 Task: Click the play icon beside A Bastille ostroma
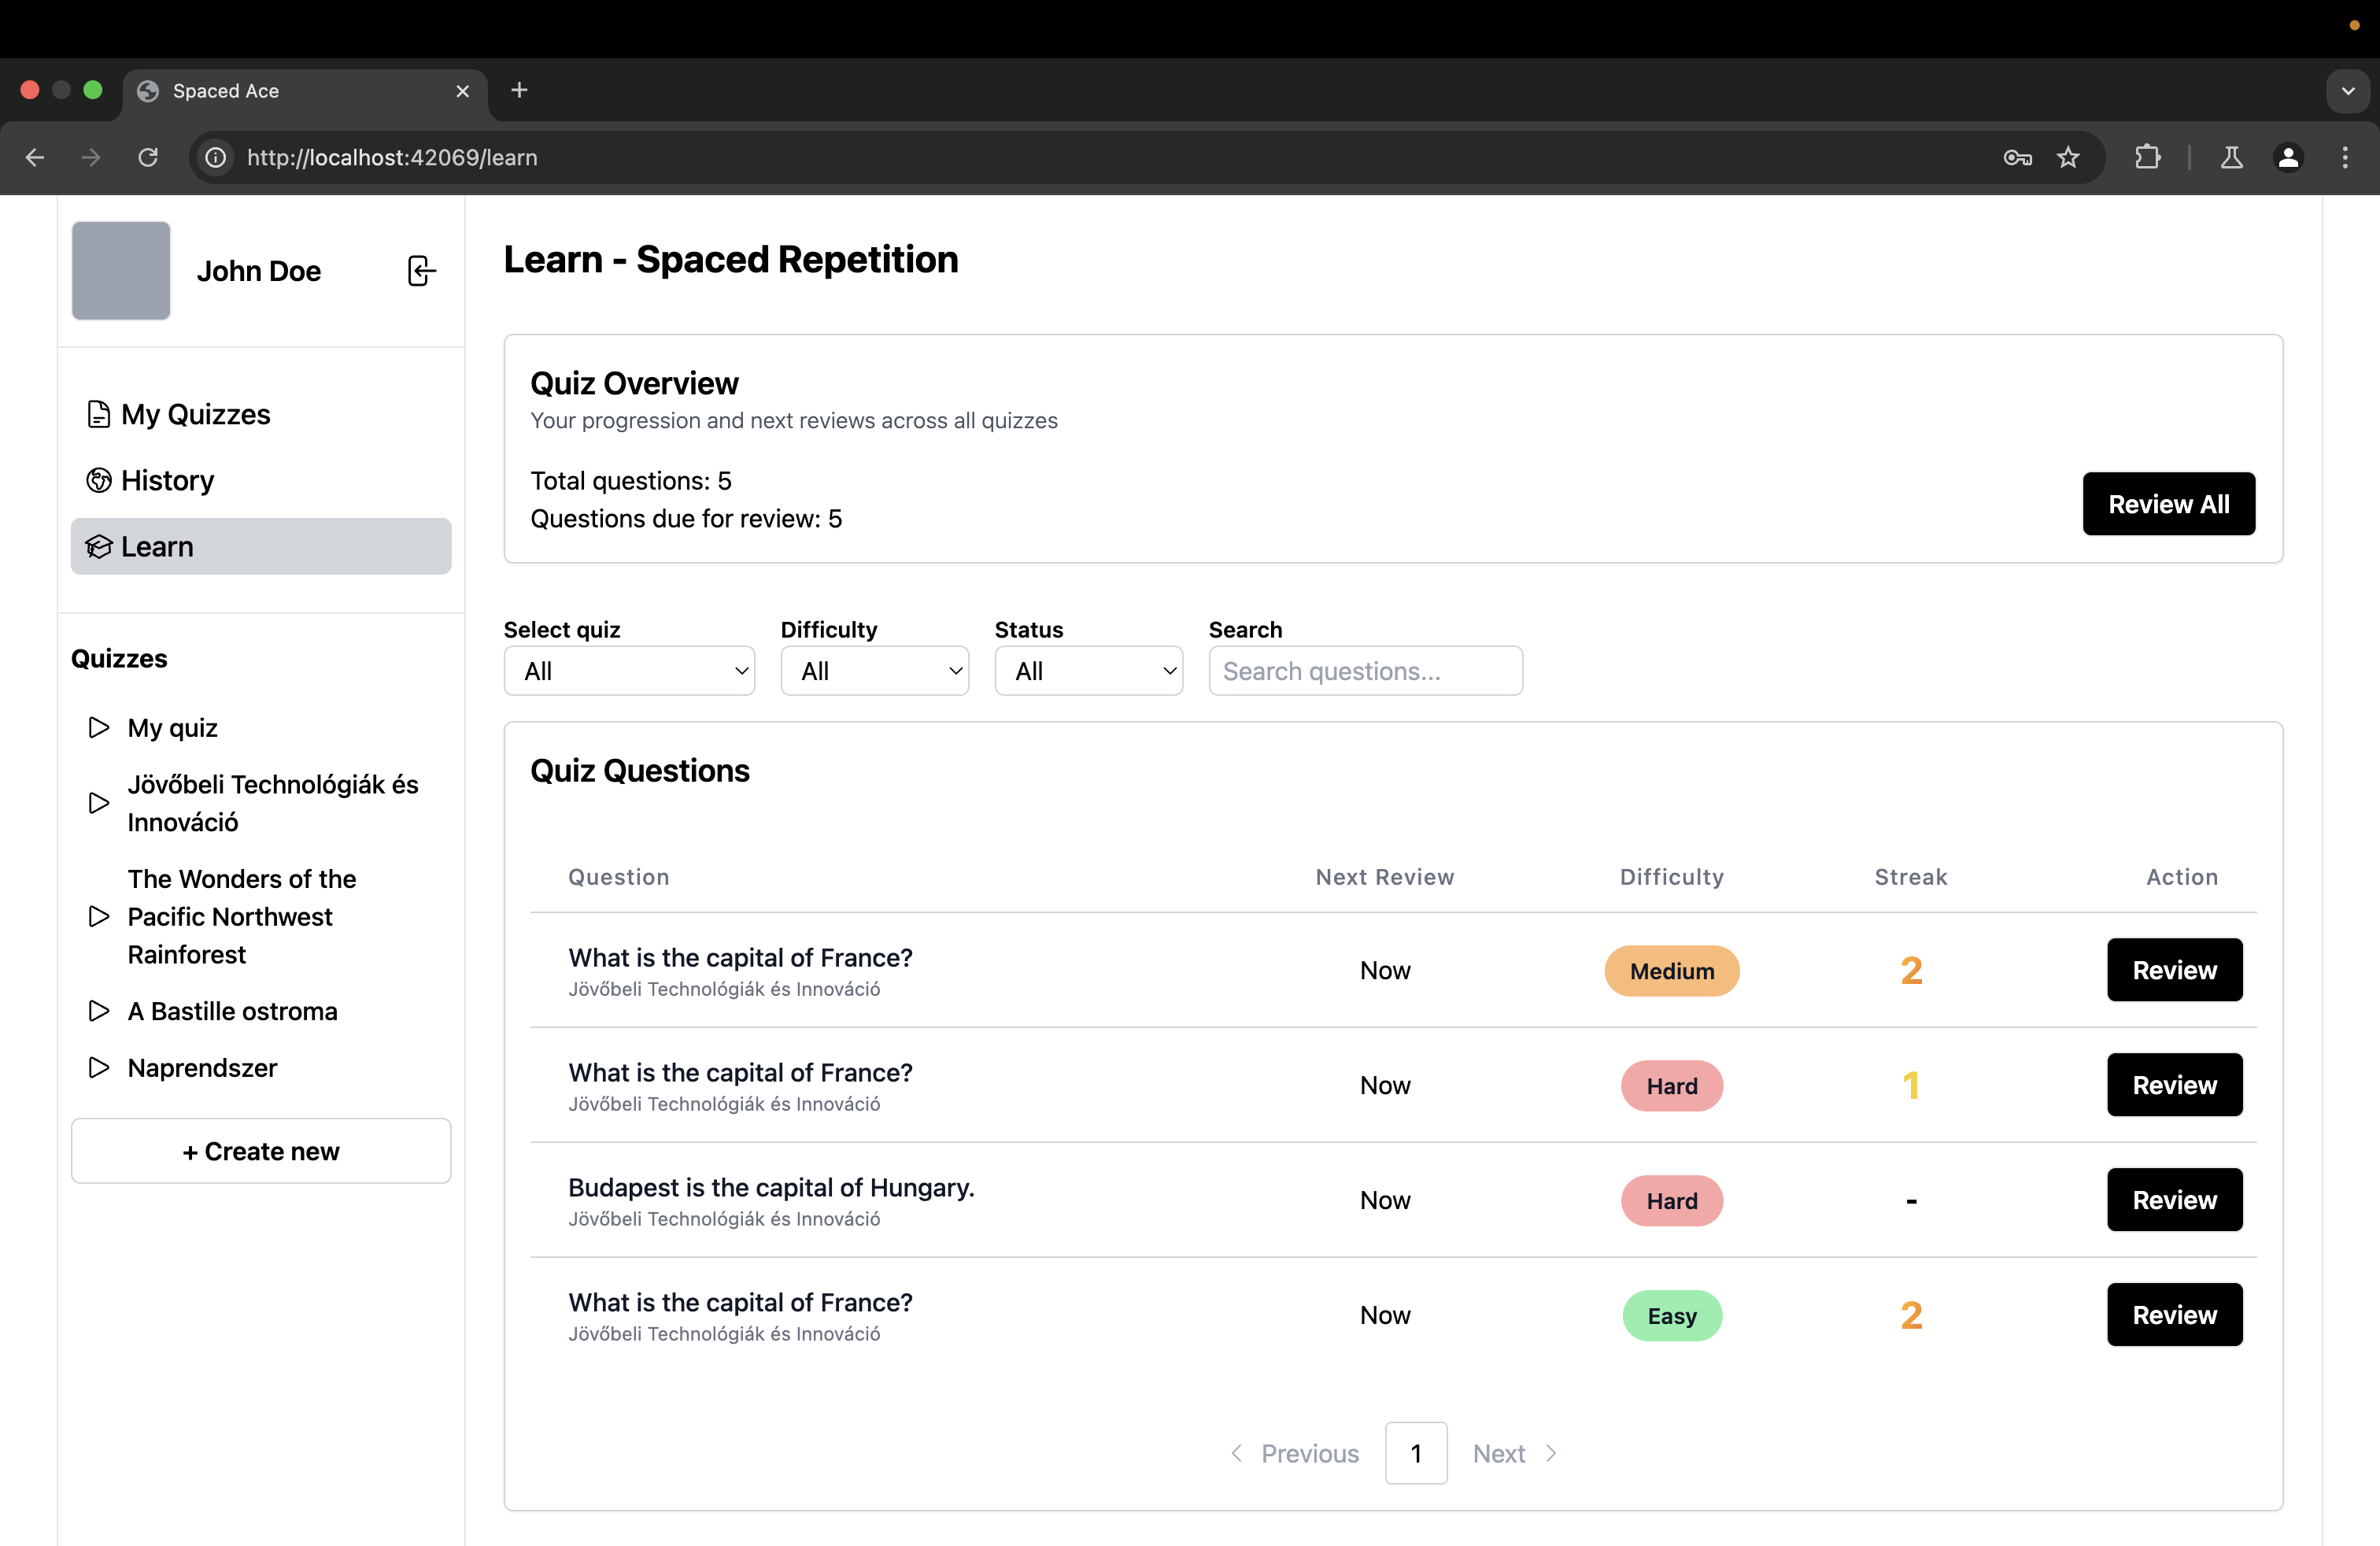[x=98, y=1010]
